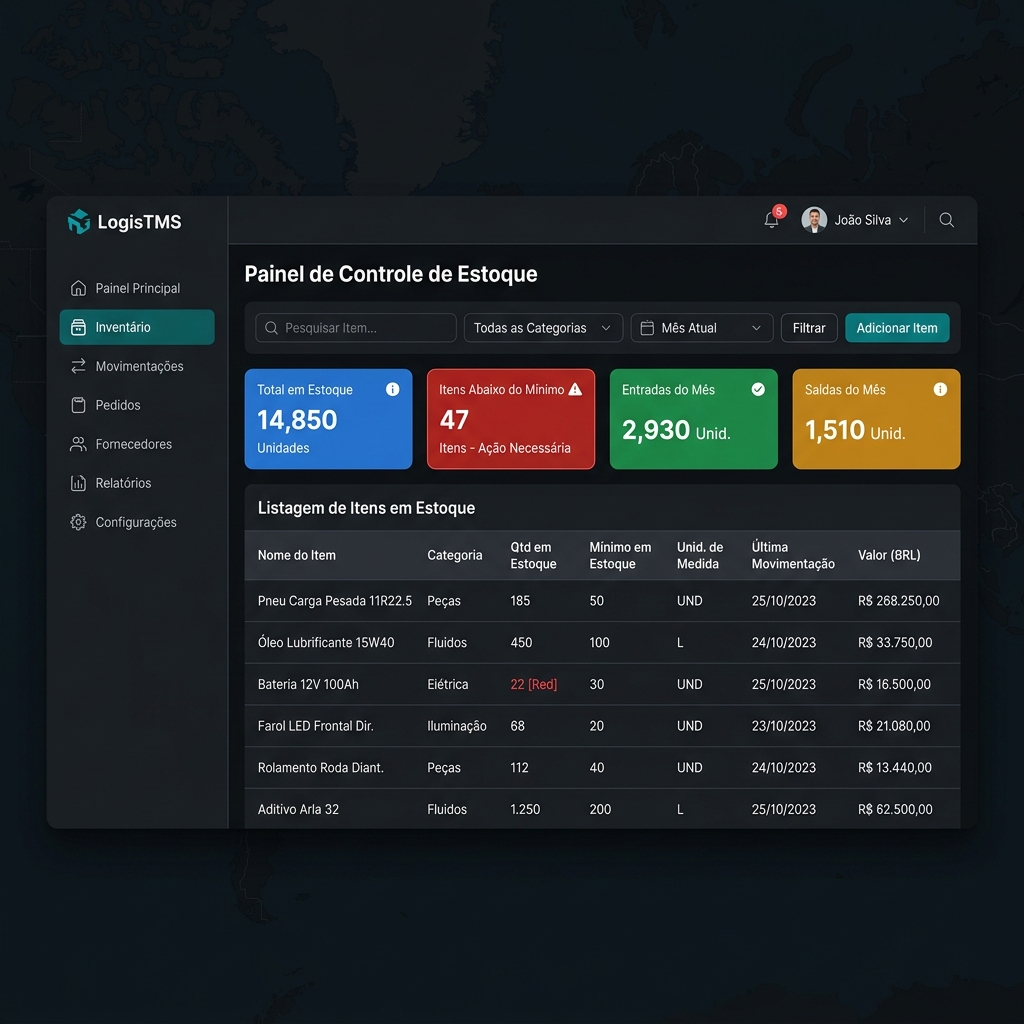Click João Silva's avatar photo

[814, 220]
